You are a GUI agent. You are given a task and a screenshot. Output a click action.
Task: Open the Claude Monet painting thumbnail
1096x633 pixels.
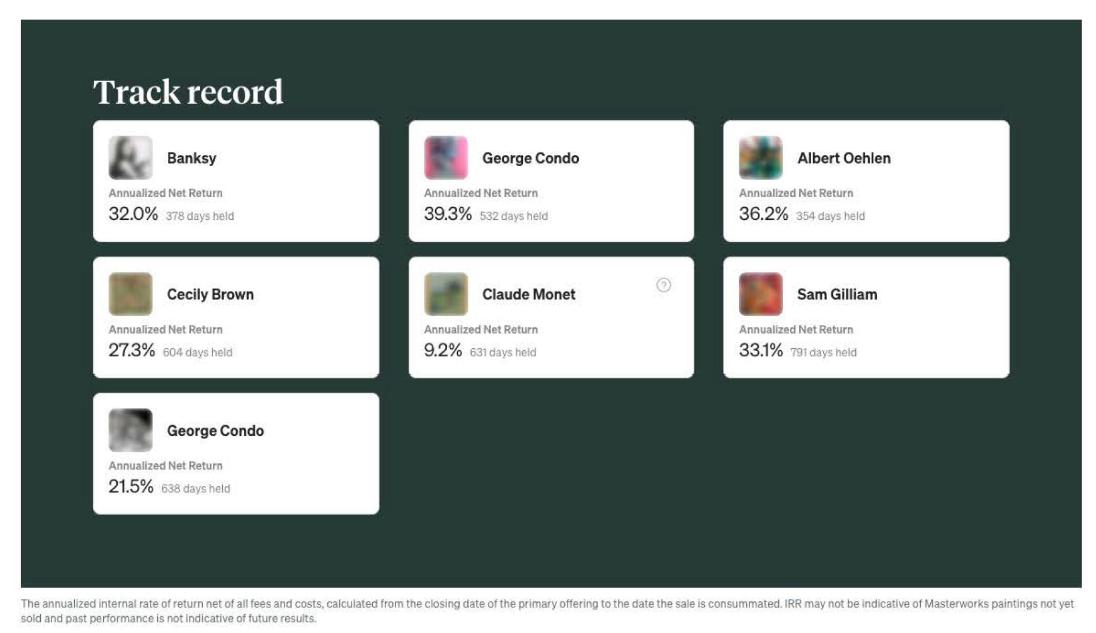pos(445,294)
